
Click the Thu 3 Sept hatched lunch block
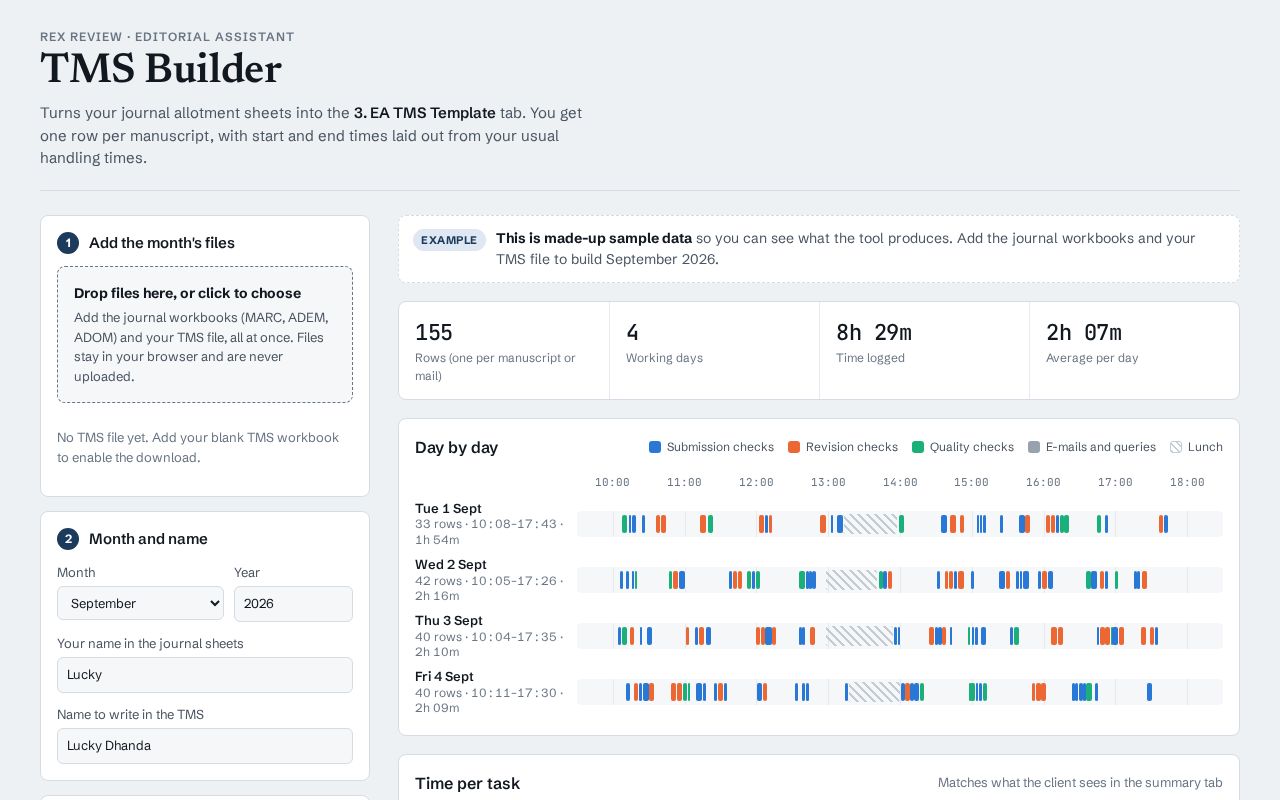click(x=859, y=636)
